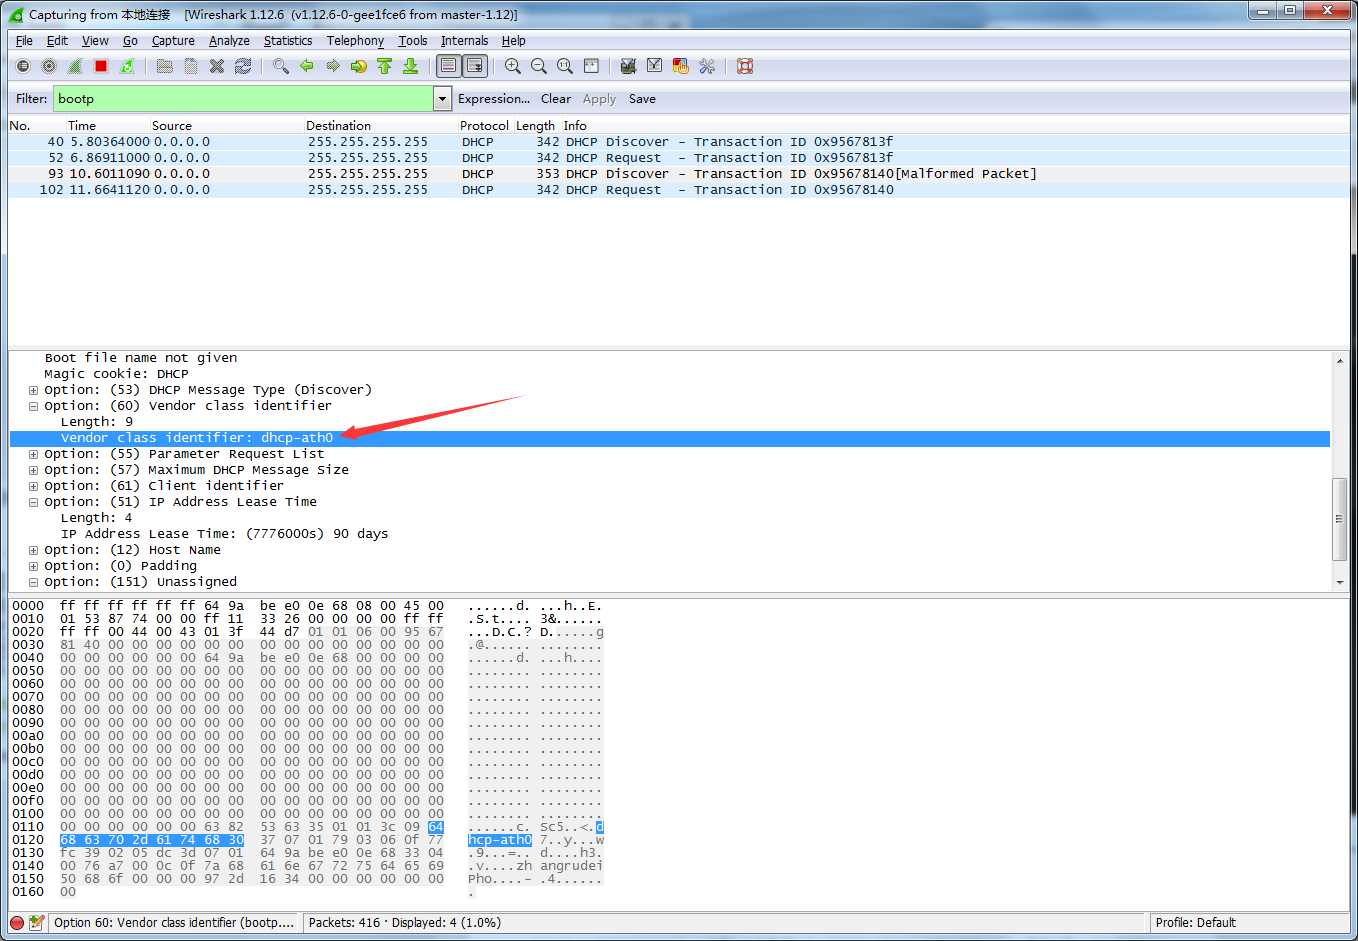The width and height of the screenshot is (1358, 941).
Task: Save this capture file icon
Action: (191, 66)
